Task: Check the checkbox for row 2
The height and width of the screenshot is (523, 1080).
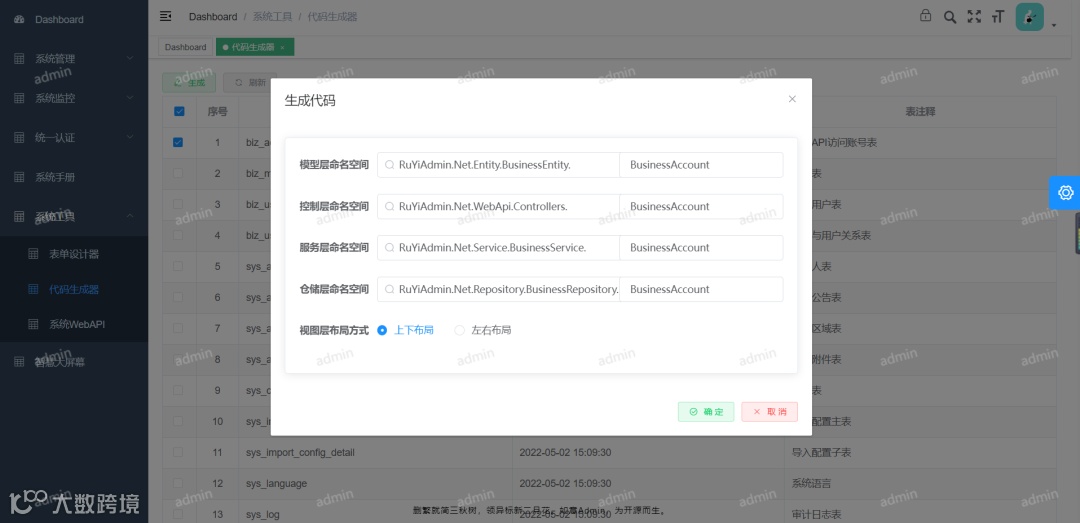Action: tap(178, 174)
